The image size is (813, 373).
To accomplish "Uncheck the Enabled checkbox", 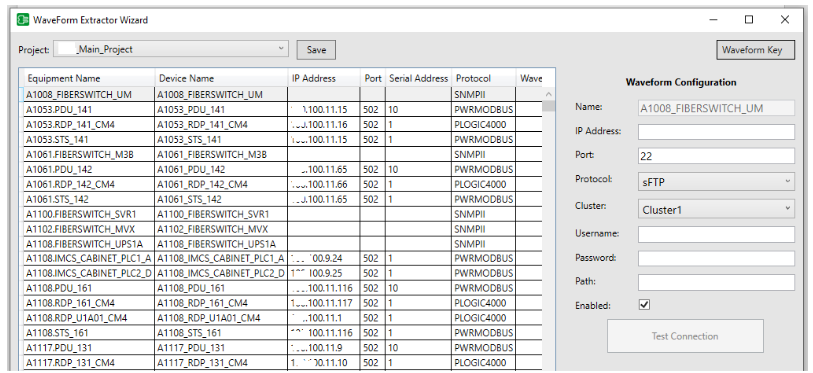I will pyautogui.click(x=644, y=305).
